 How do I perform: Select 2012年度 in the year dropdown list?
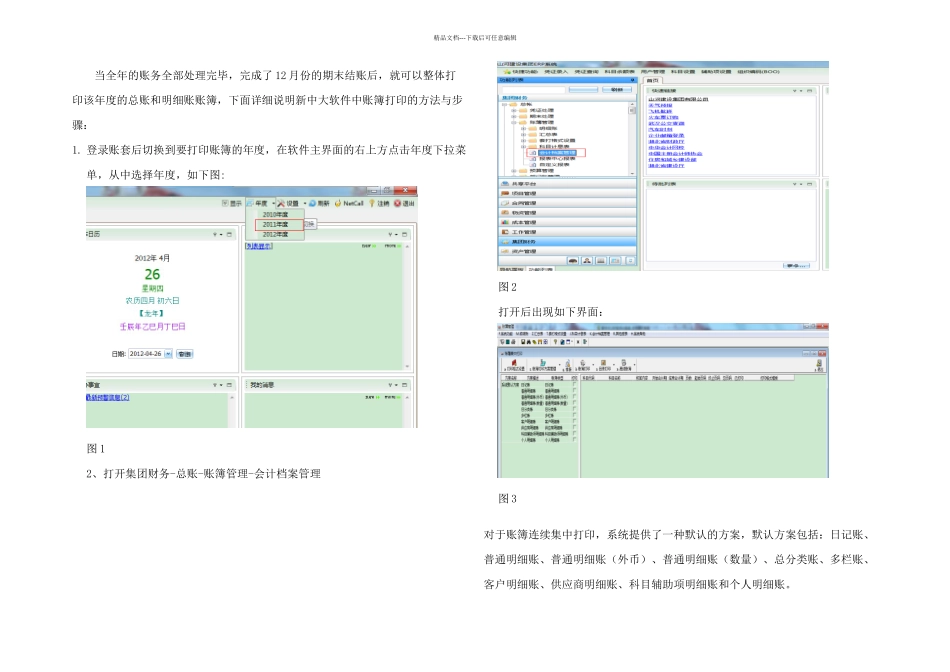pos(275,234)
